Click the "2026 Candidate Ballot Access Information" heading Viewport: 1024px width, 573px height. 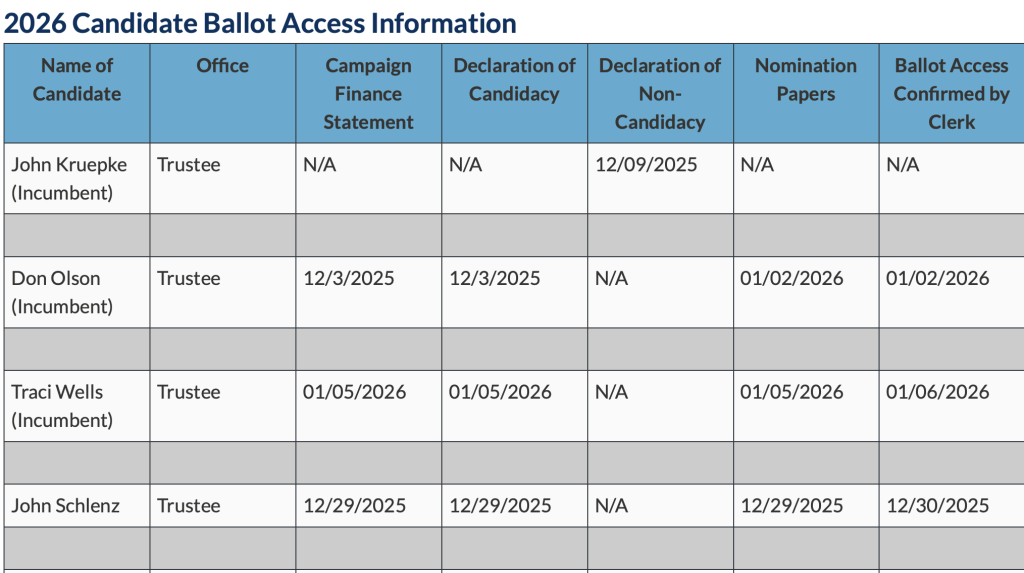(x=260, y=22)
